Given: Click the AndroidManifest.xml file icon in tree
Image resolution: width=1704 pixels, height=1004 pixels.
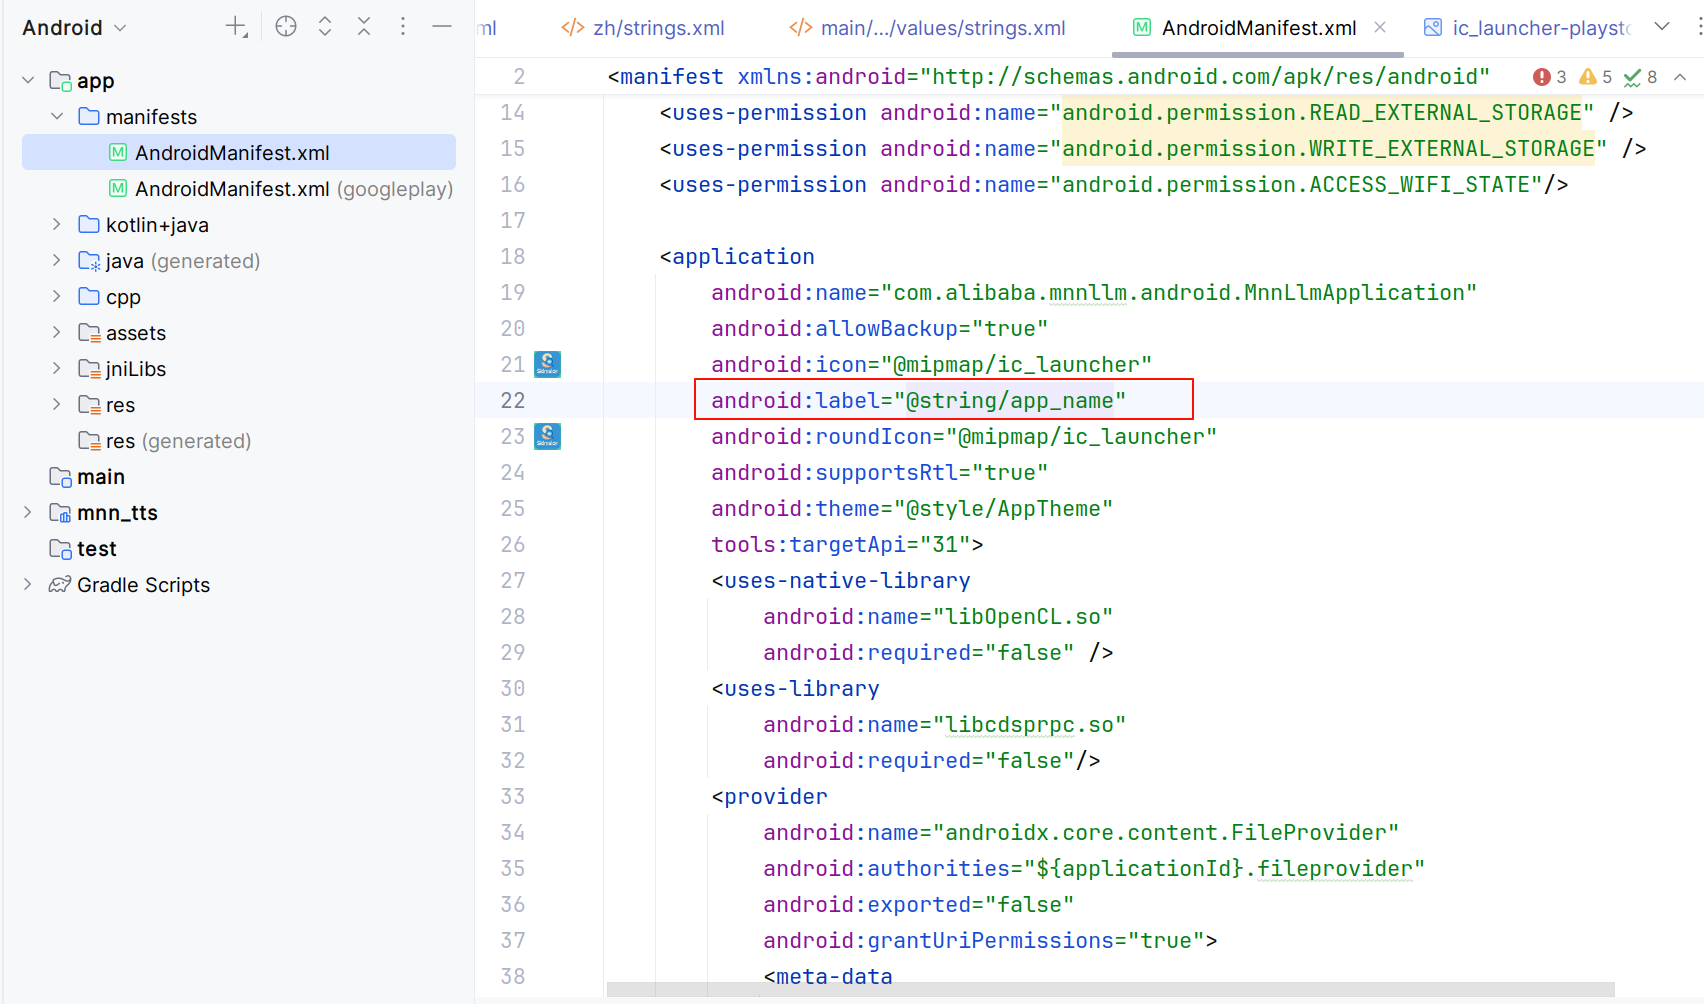Looking at the screenshot, I should [118, 152].
